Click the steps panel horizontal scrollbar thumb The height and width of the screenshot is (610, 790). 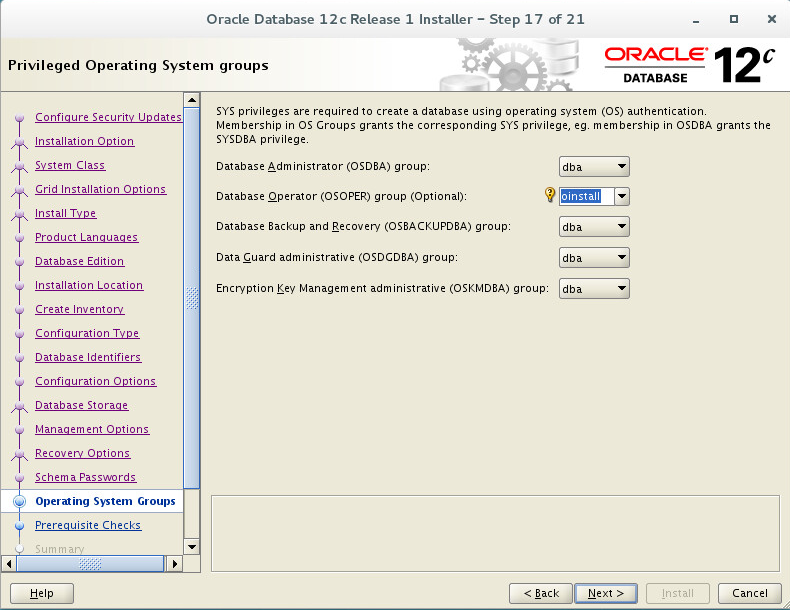click(x=90, y=564)
